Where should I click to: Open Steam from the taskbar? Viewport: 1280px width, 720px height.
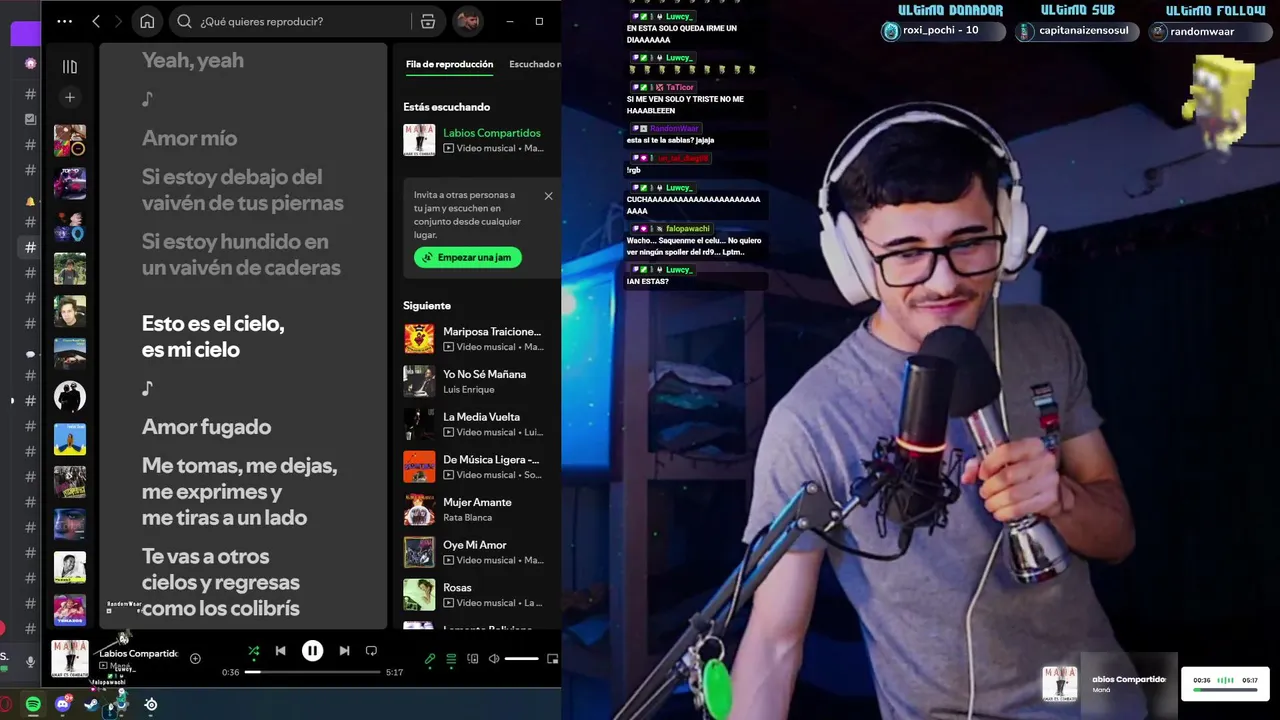(91, 705)
